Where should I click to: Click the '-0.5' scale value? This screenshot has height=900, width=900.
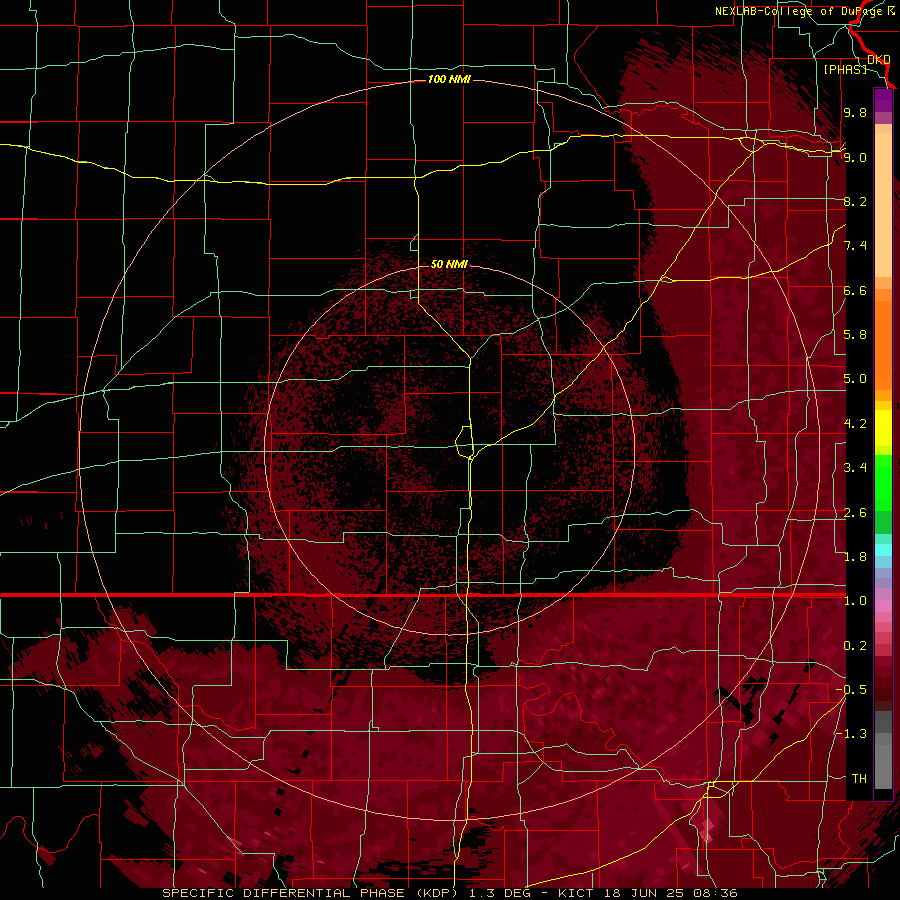[851, 690]
